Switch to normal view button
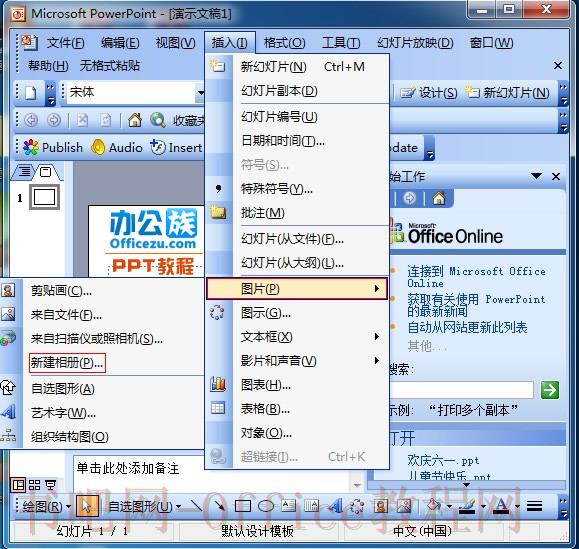Screen dimensions: 579x549 (18, 485)
